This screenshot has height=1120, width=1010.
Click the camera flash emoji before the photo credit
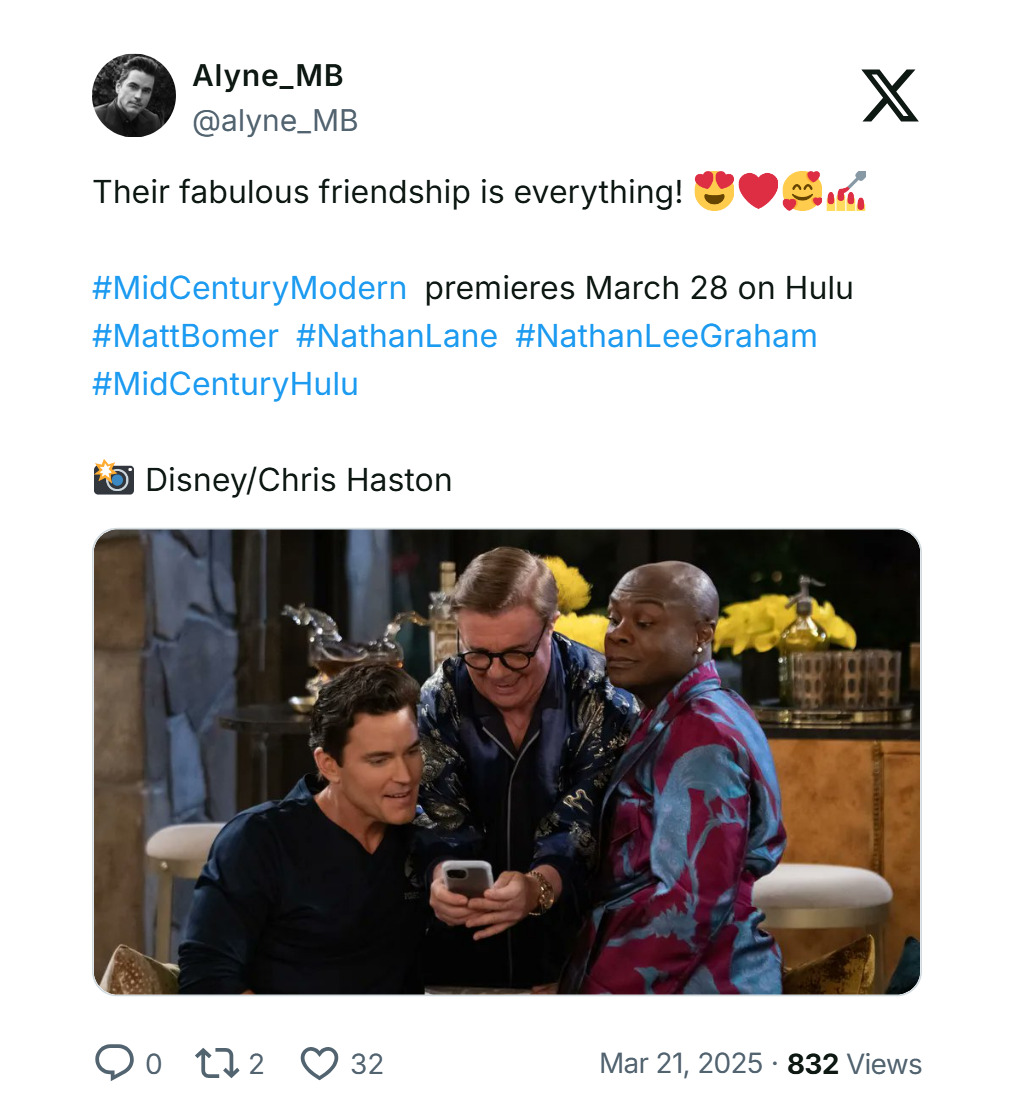(x=114, y=479)
